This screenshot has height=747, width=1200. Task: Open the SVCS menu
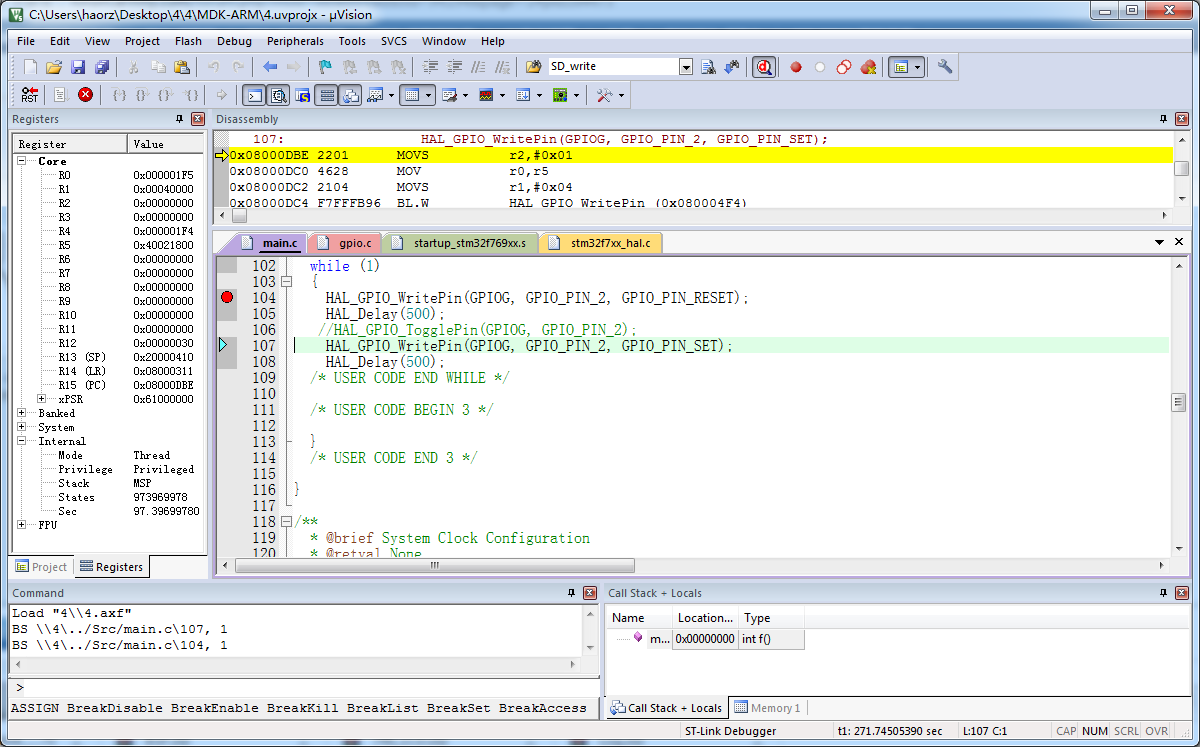pos(394,41)
